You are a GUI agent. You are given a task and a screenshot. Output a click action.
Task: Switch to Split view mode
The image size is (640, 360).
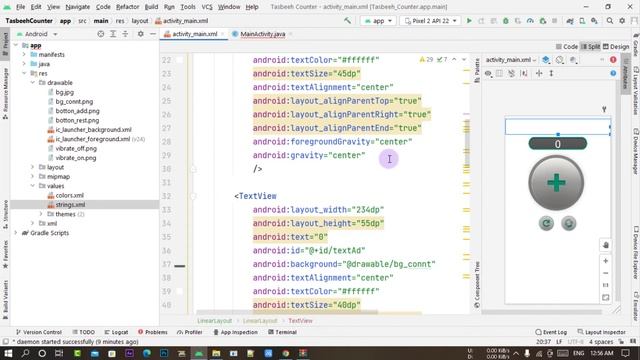[591, 47]
